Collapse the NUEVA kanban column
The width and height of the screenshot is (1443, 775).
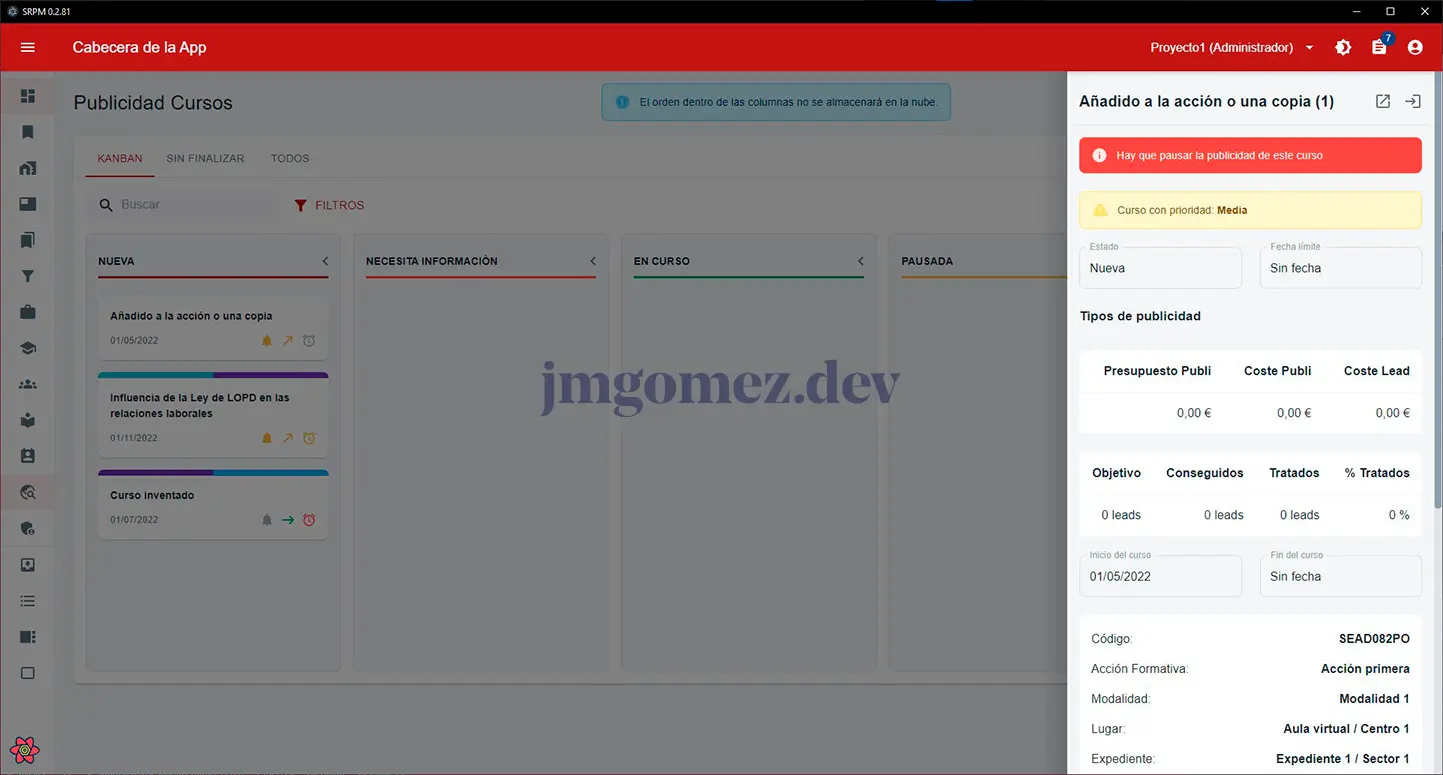point(325,261)
